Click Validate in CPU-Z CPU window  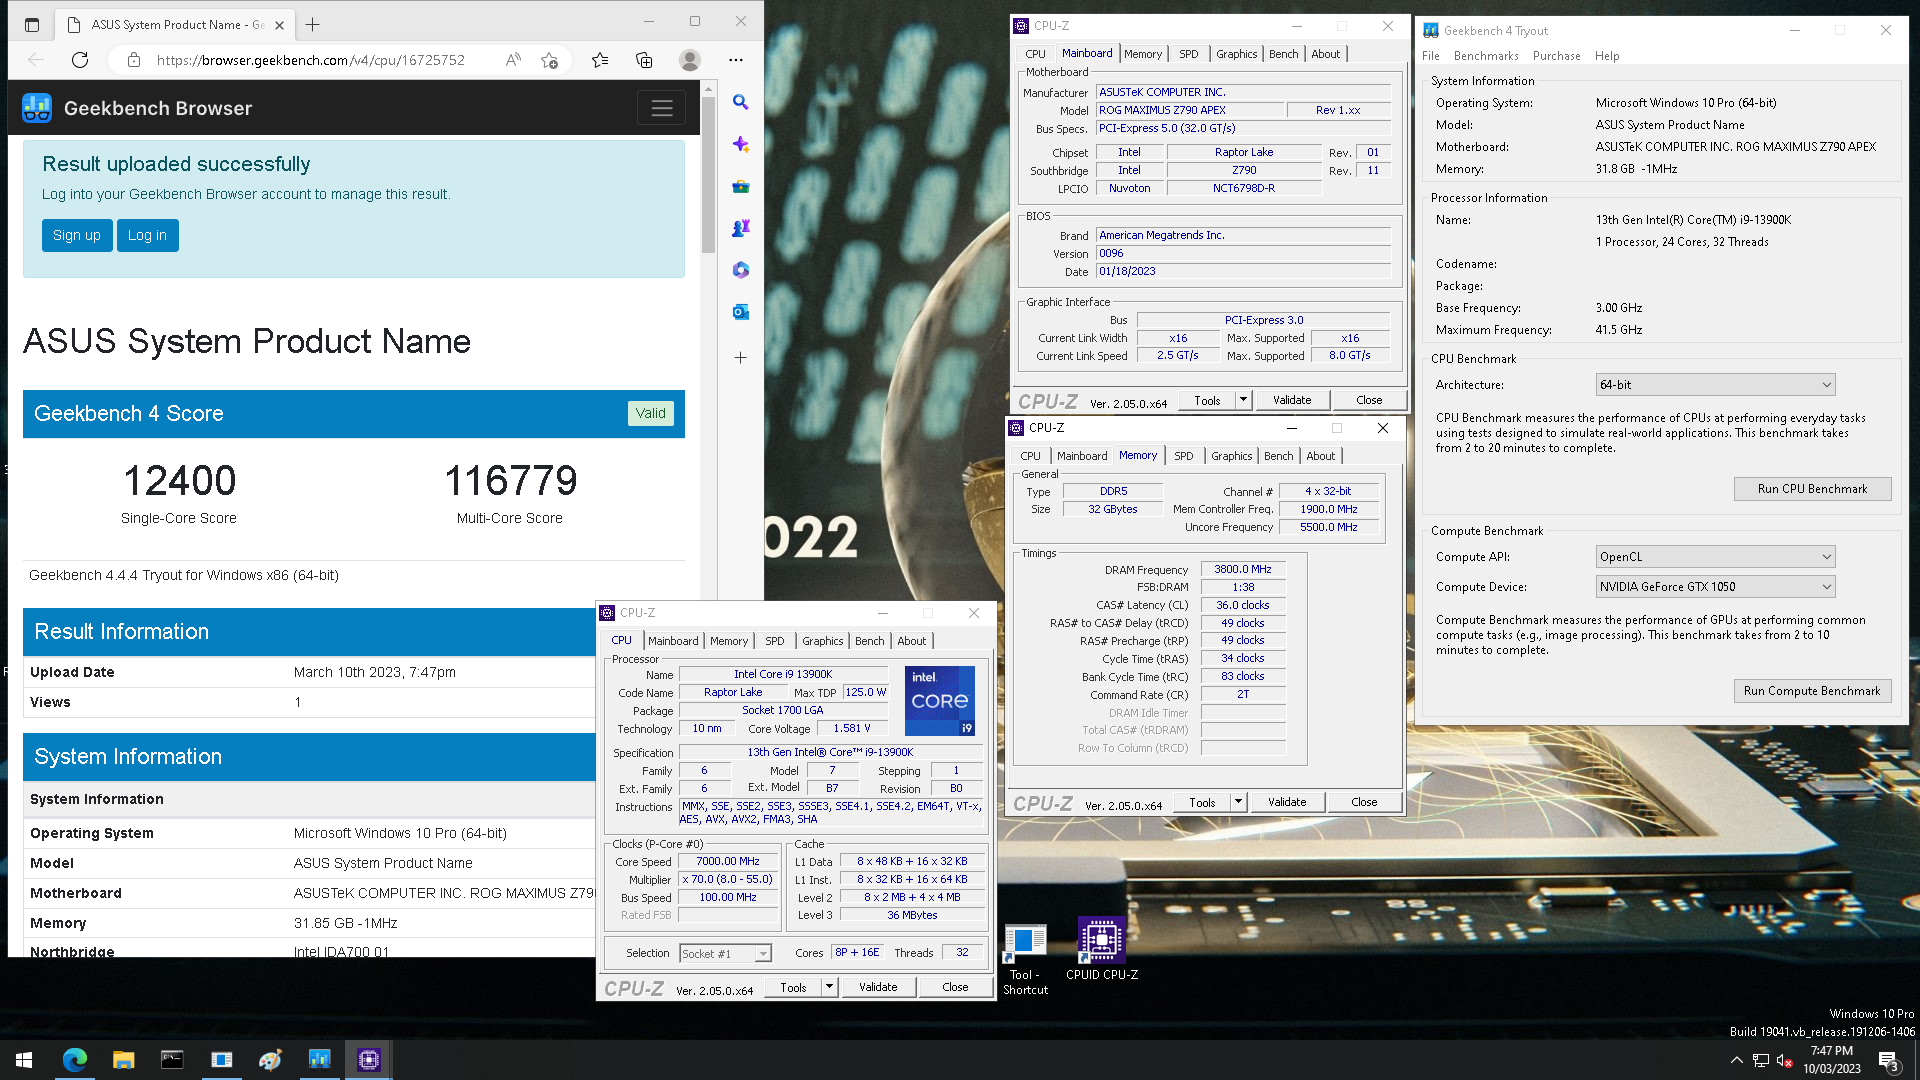[x=878, y=987]
